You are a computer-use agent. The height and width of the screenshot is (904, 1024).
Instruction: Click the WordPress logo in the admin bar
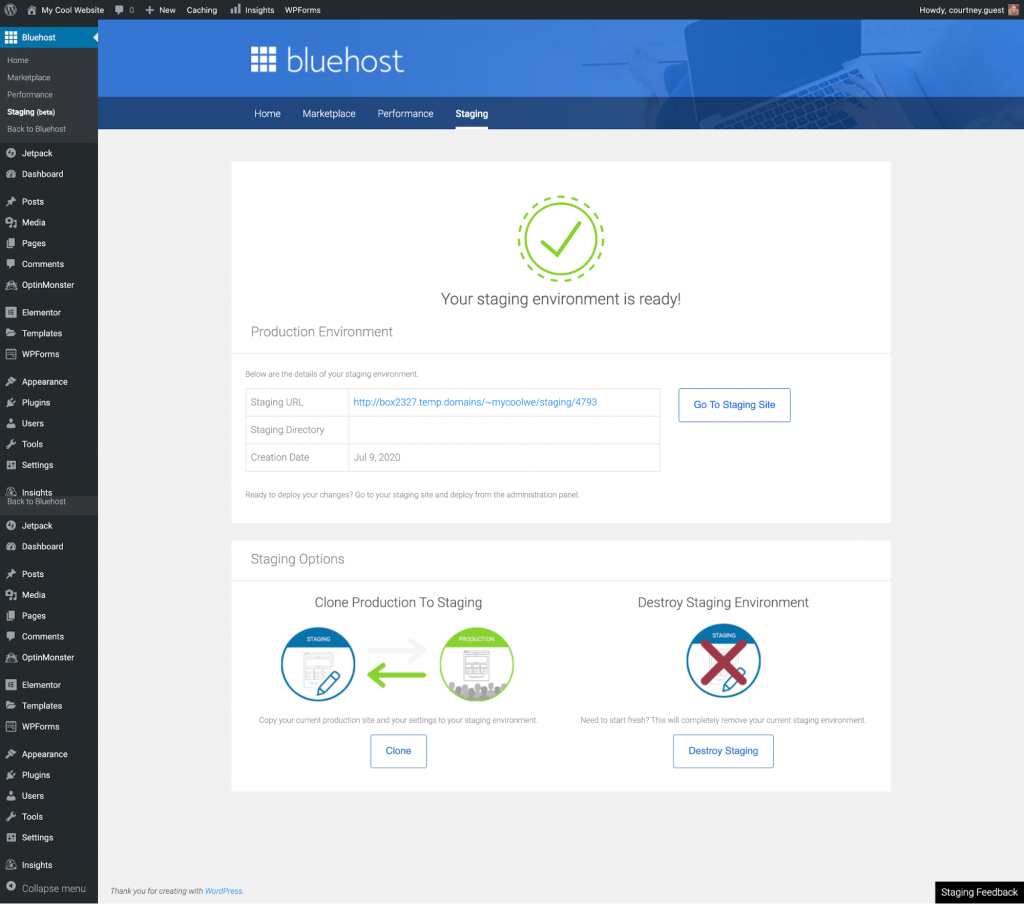click(x=11, y=10)
